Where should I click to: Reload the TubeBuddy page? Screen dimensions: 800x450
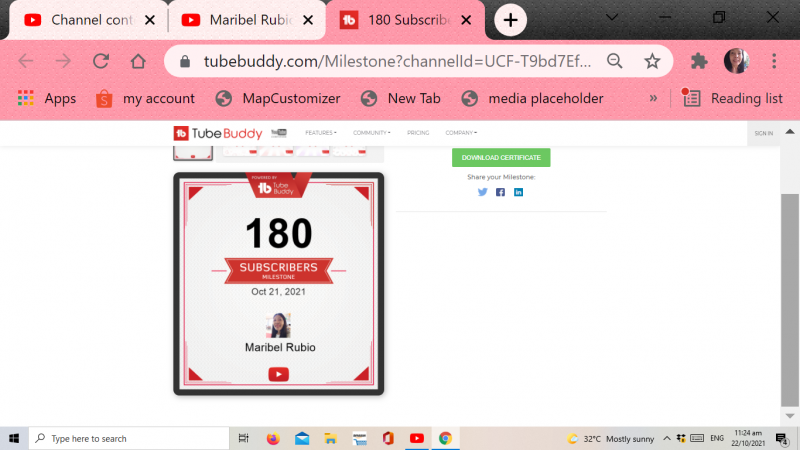coord(101,61)
